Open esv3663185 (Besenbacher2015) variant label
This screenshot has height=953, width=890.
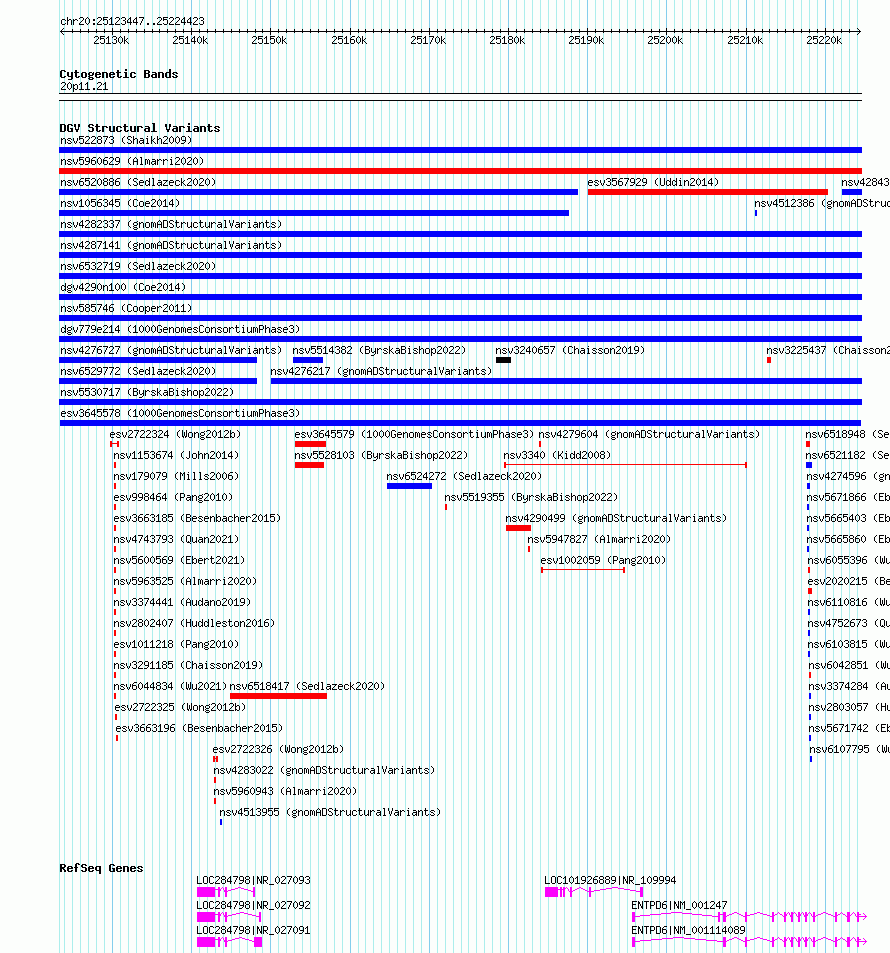[197, 518]
